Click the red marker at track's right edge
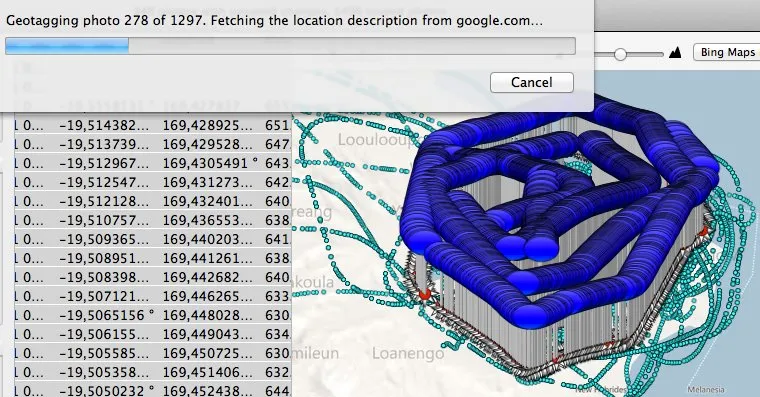 click(x=704, y=231)
